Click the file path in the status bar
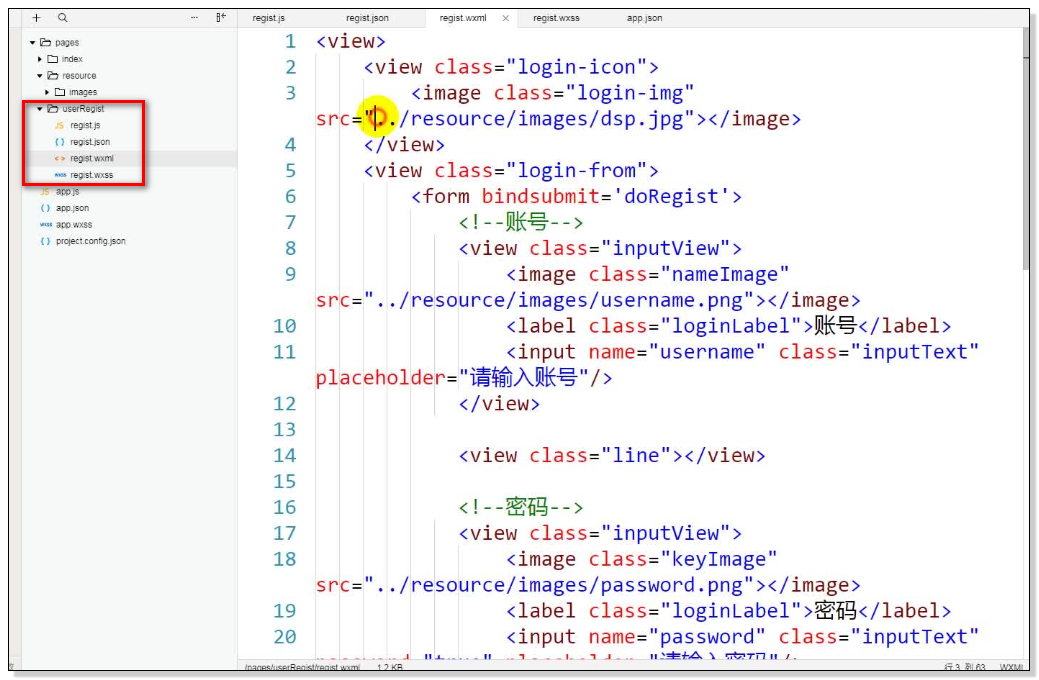The image size is (1039, 680). tap(302, 667)
